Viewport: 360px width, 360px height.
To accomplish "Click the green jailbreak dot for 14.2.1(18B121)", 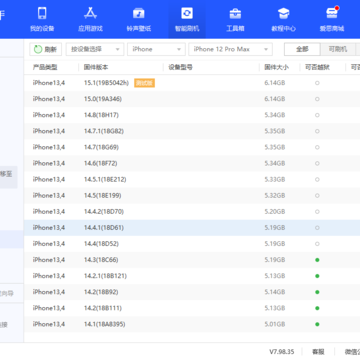I will [x=317, y=276].
